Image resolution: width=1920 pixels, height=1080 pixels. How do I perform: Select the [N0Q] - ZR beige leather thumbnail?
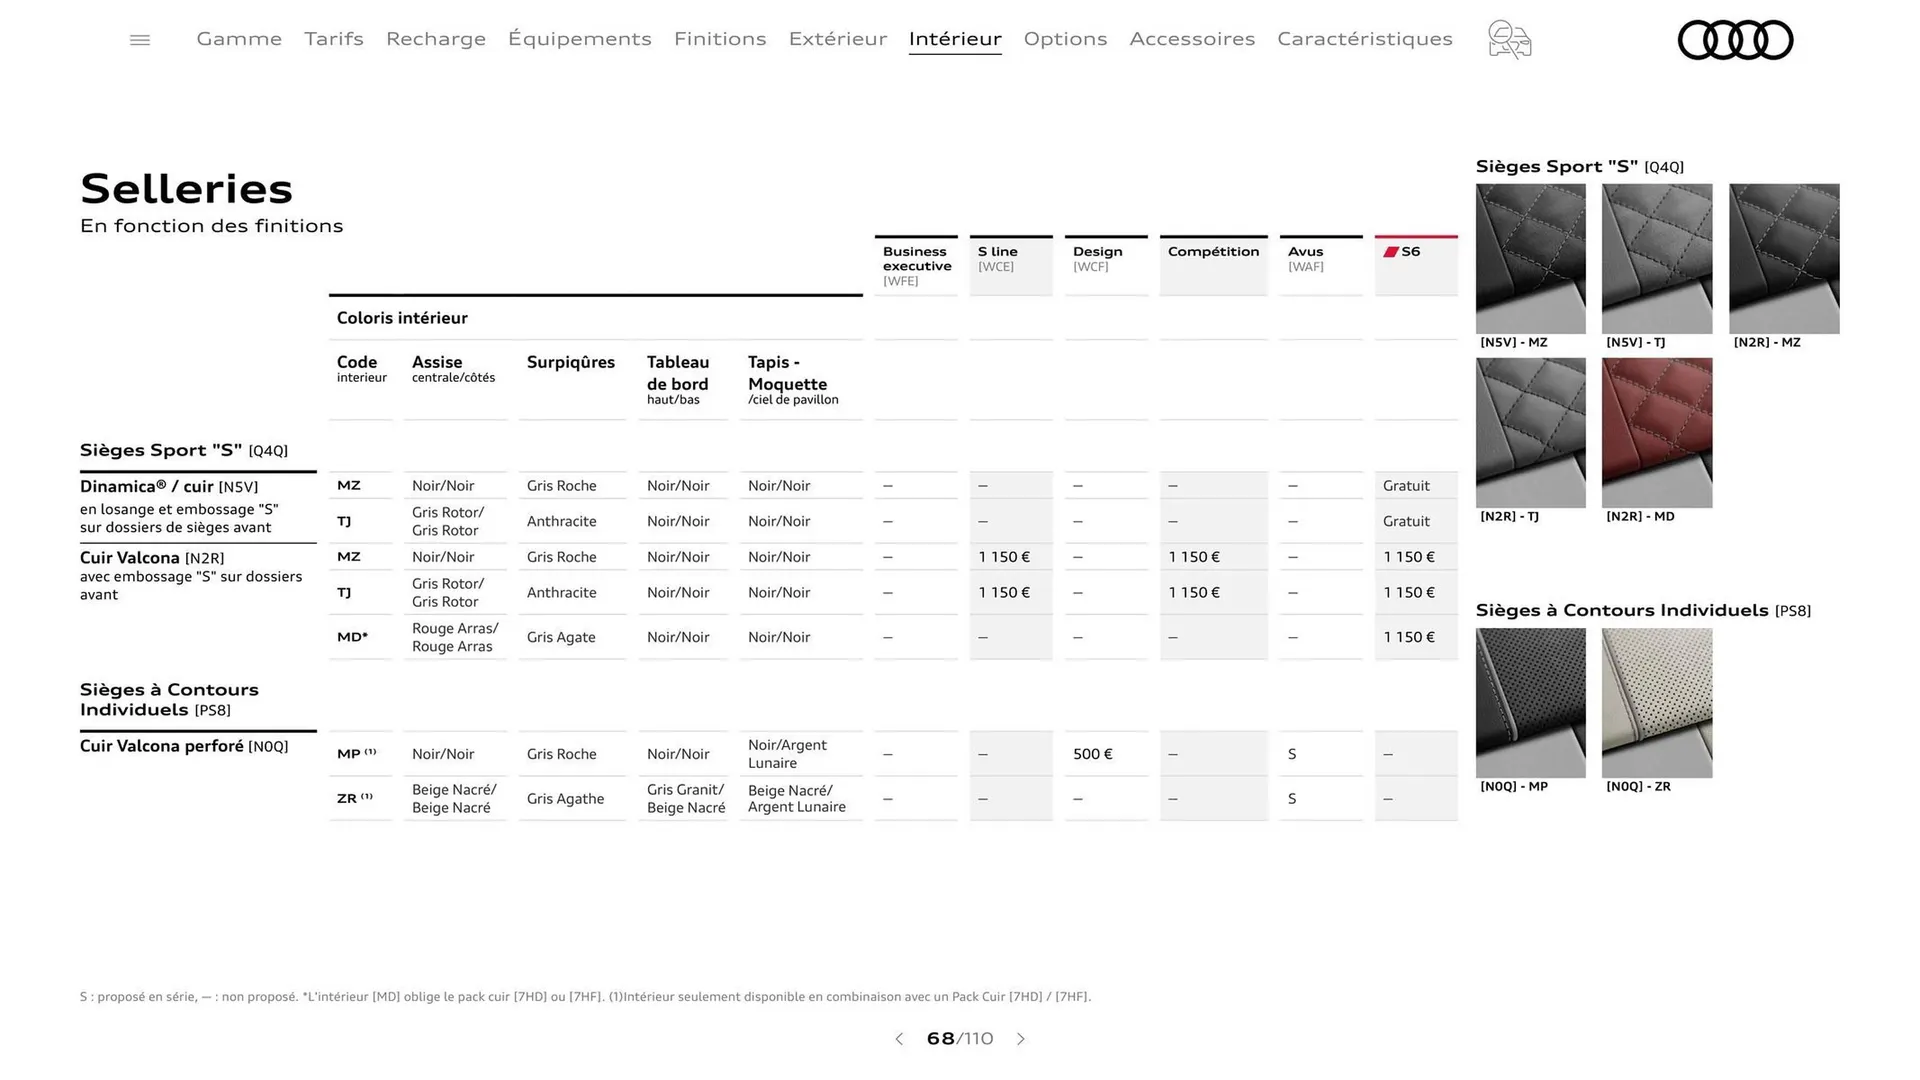pyautogui.click(x=1656, y=702)
